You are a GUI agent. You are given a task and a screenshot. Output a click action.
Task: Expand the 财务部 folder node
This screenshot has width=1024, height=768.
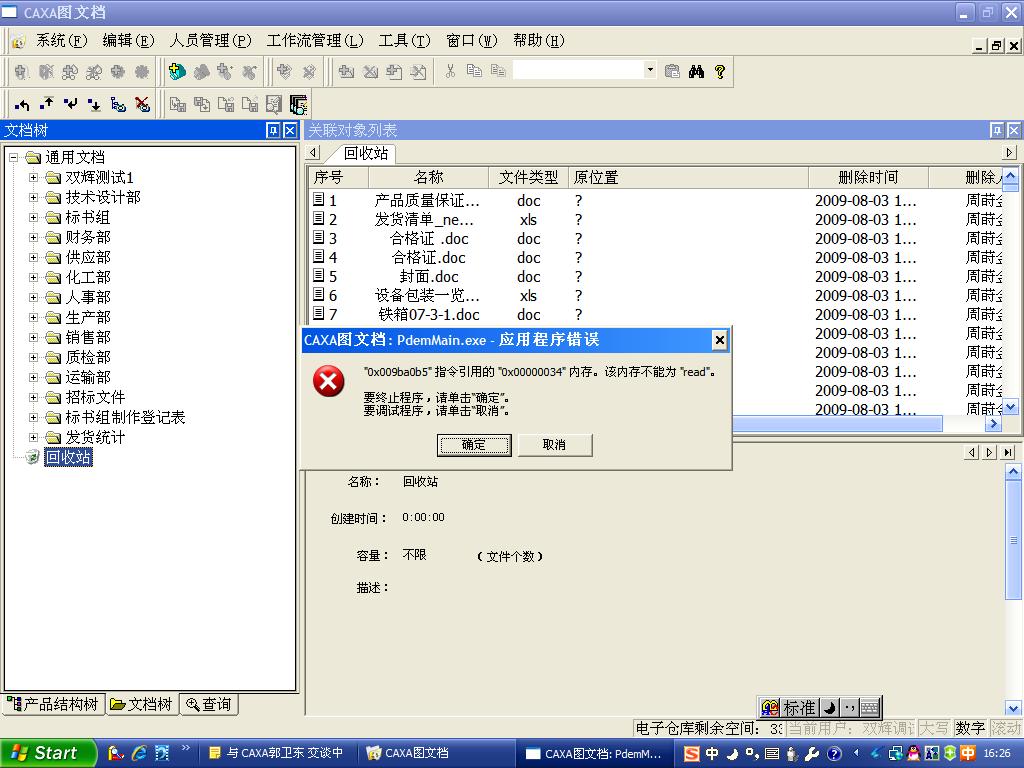click(33, 237)
